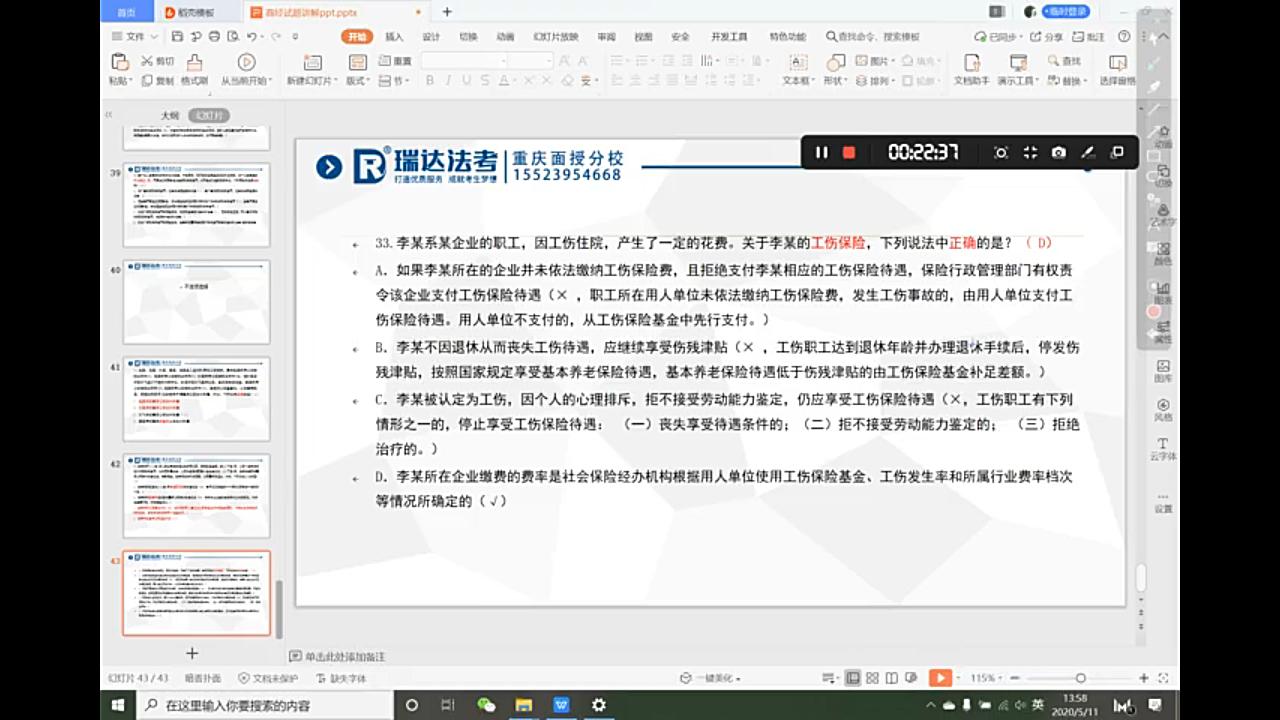Click the recorder pen annotation icon
1280x720 pixels.
point(1088,152)
